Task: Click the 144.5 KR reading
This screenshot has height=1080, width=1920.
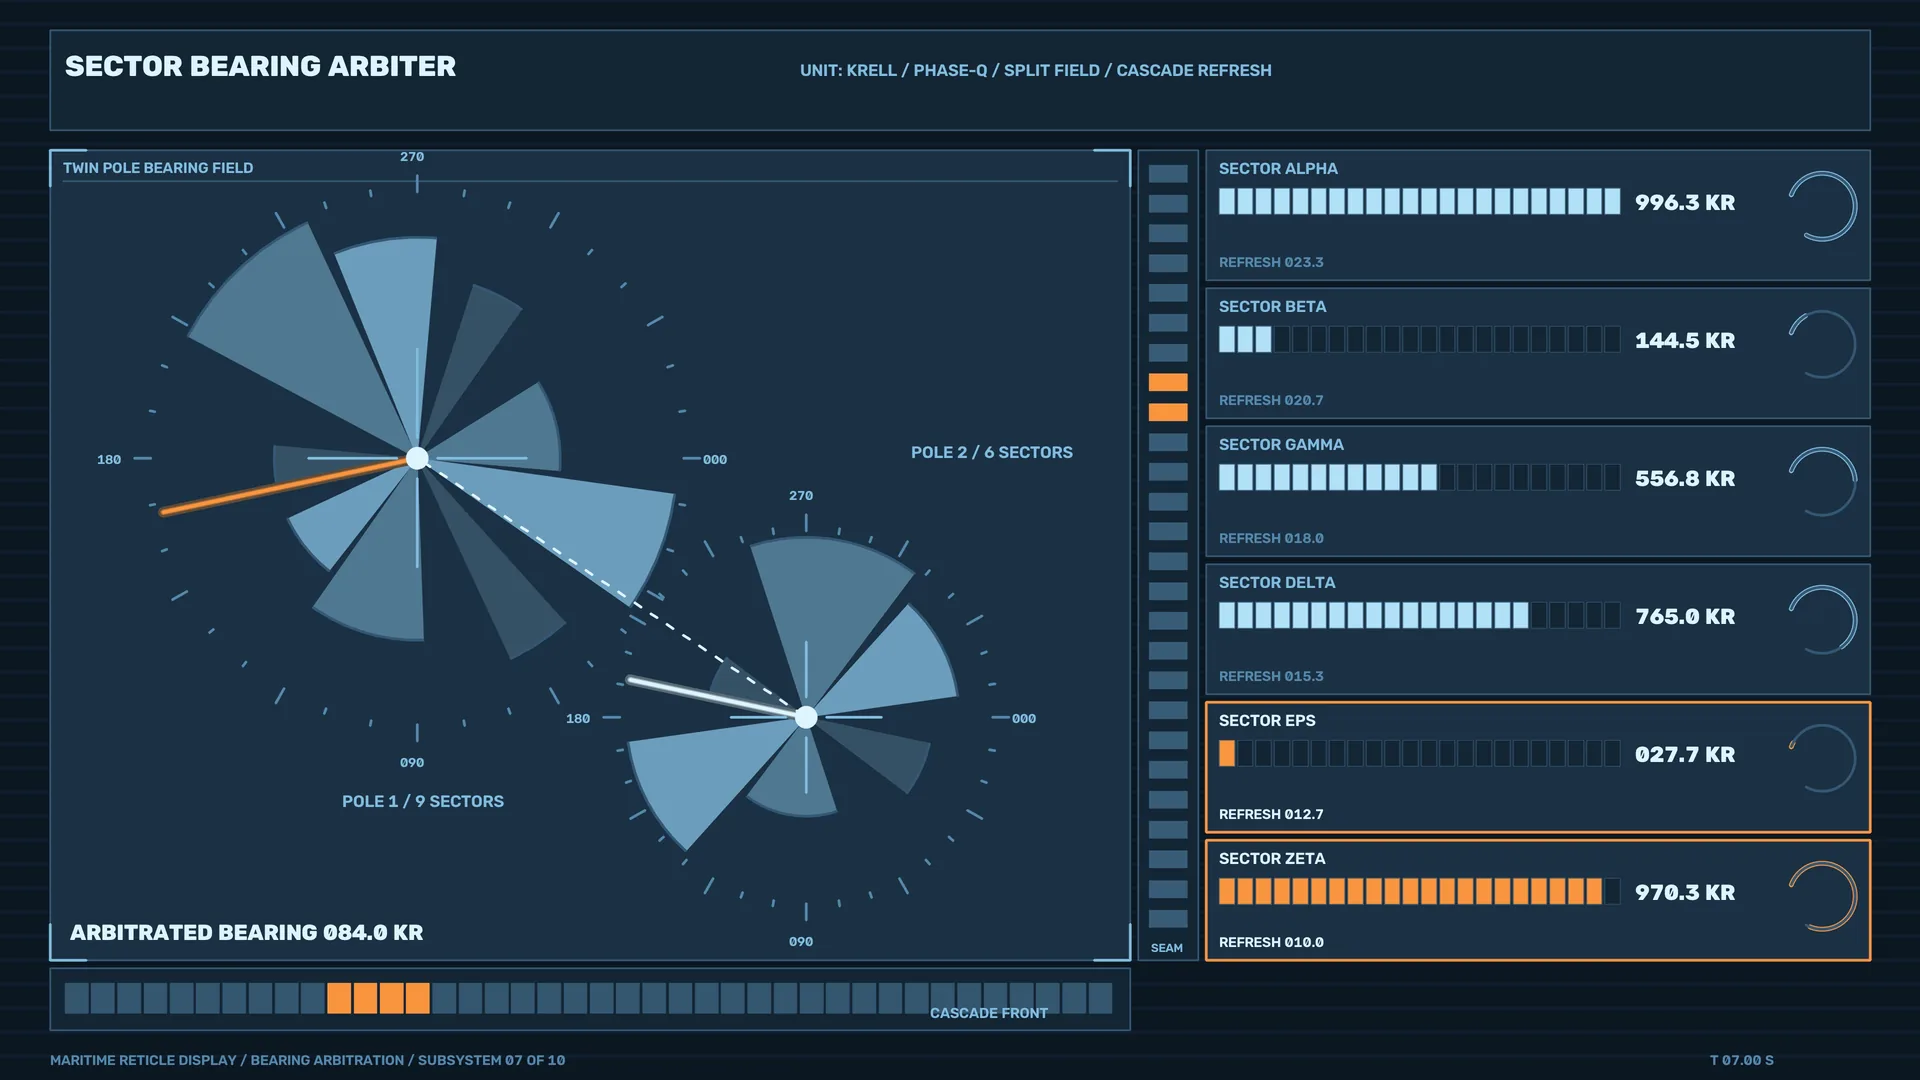Action: 1685,341
